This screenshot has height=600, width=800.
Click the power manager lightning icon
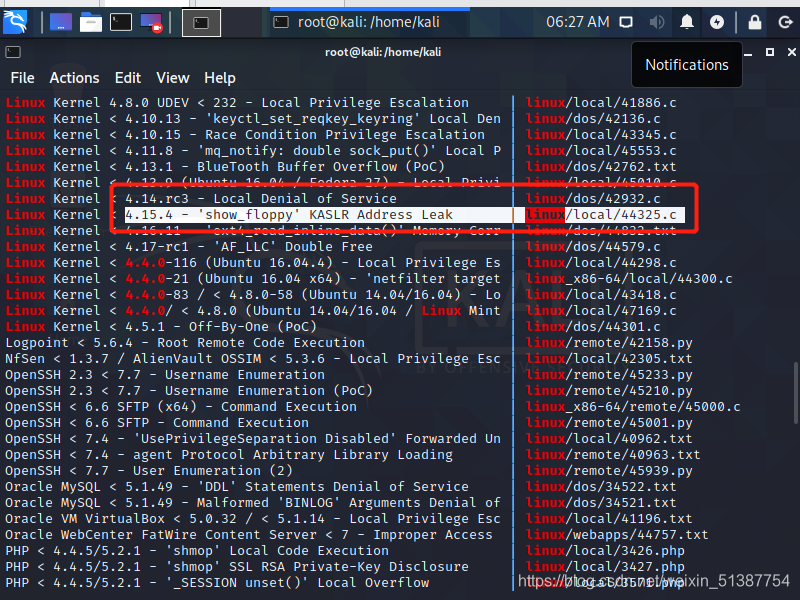[717, 22]
